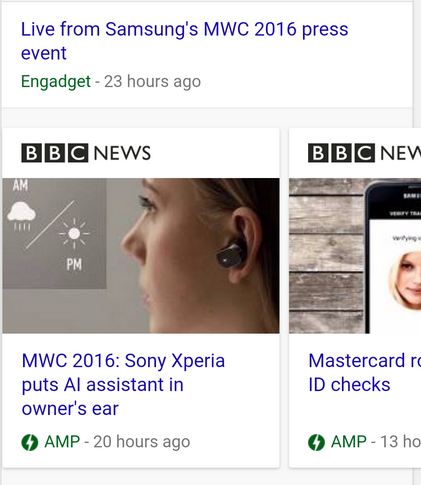Click the AMP lightning icon on the Mastercard card
The height and width of the screenshot is (485, 421).
tap(316, 442)
